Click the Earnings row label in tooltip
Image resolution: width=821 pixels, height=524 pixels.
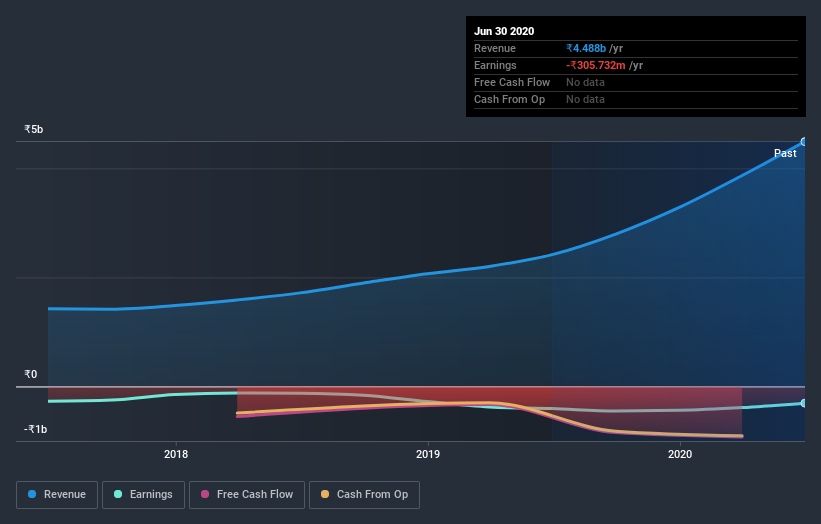(x=495, y=65)
